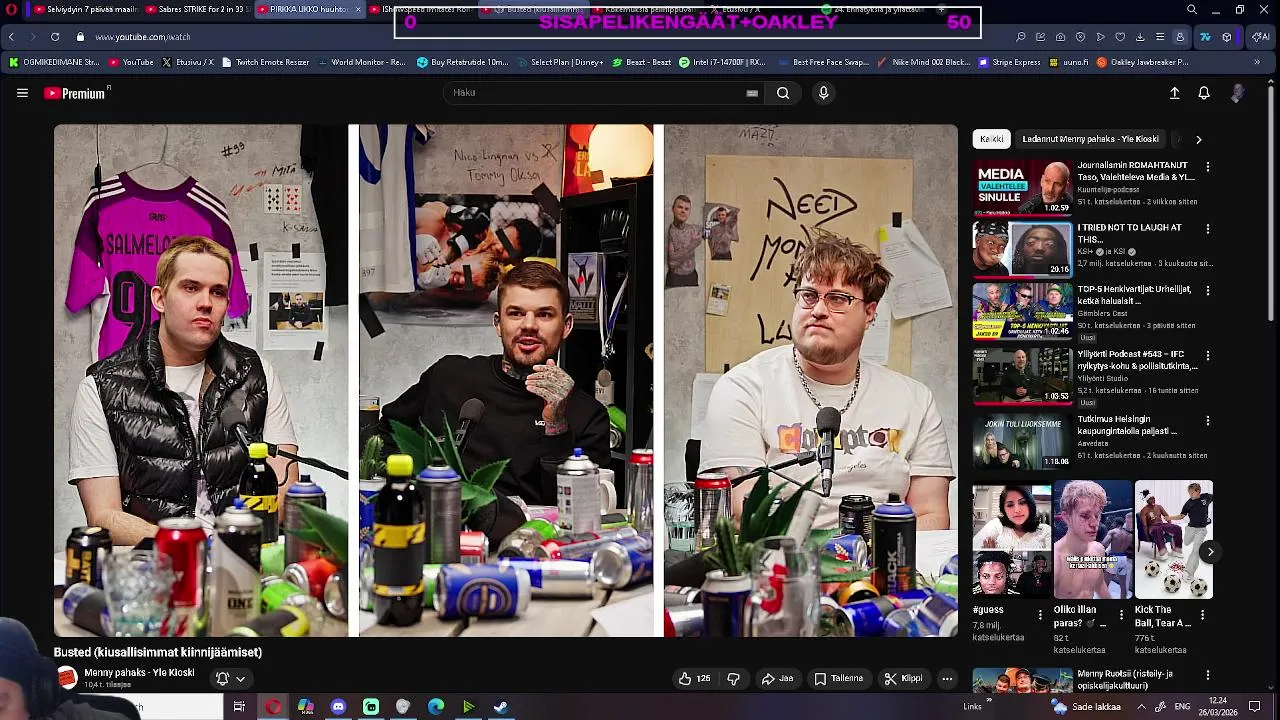1280x720 pixels.
Task: Open the Menny pahaks channel avatar
Action: [67, 678]
